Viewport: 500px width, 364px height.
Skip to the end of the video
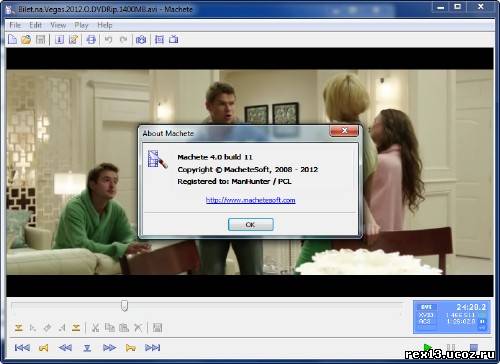click(152, 348)
